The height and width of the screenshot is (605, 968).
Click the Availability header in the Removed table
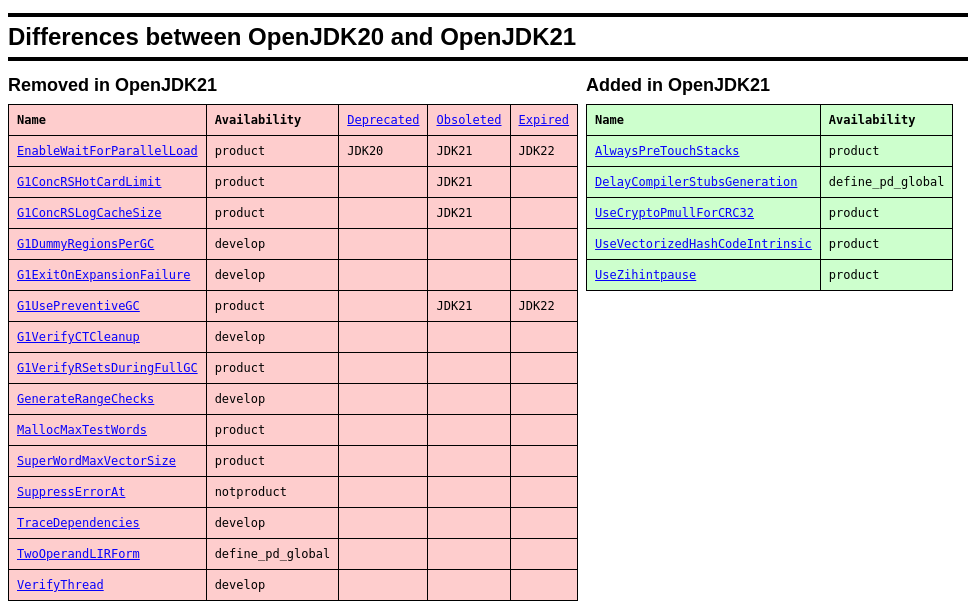(x=258, y=120)
